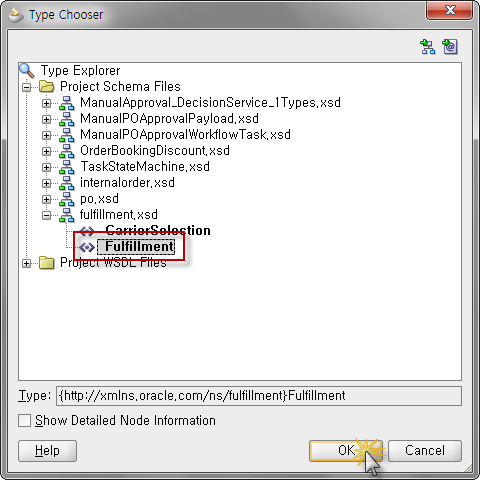Select fulfillment.xsd label
Screen dimensions: 480x480
[119, 215]
